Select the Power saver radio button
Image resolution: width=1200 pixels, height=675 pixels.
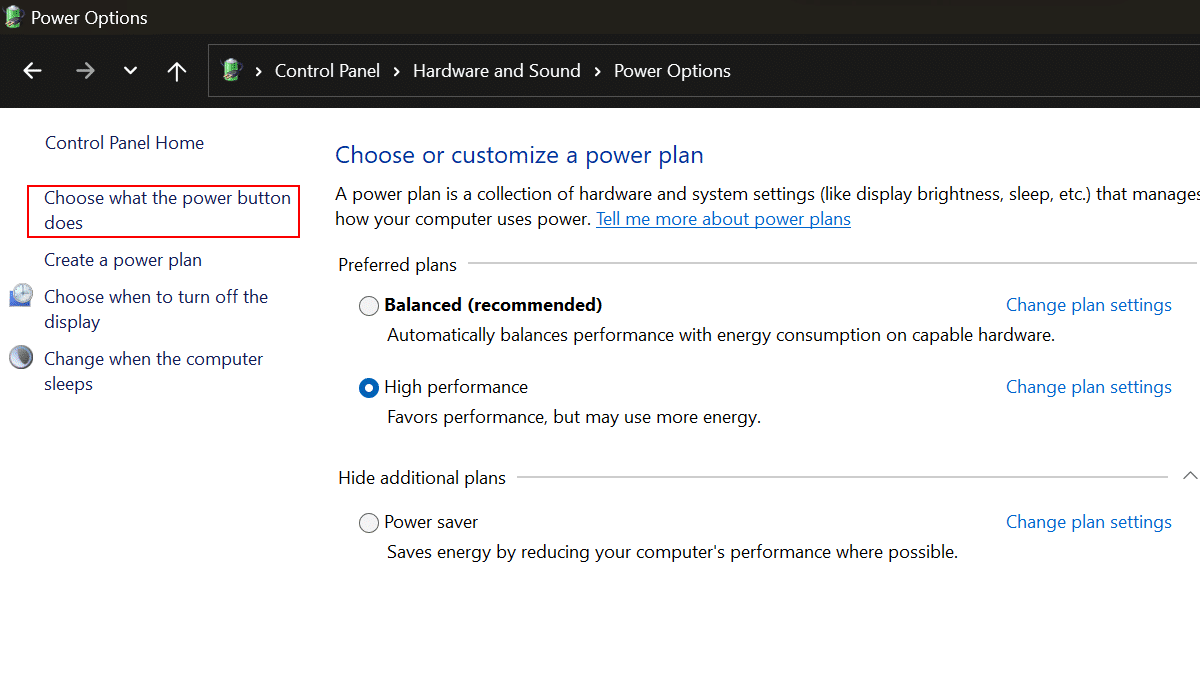(369, 523)
